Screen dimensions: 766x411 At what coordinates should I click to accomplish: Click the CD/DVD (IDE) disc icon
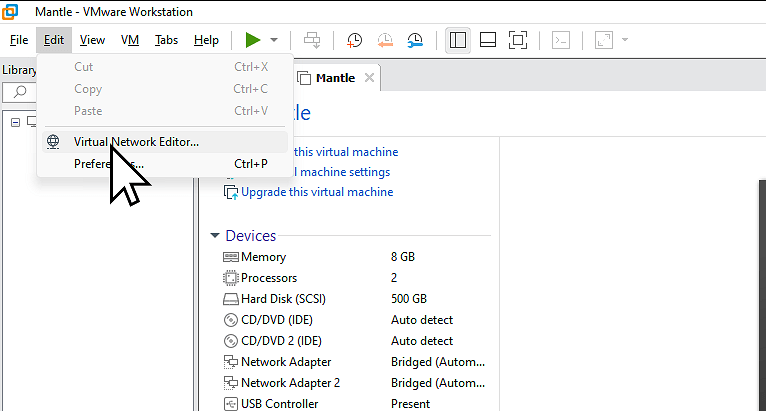click(x=231, y=320)
